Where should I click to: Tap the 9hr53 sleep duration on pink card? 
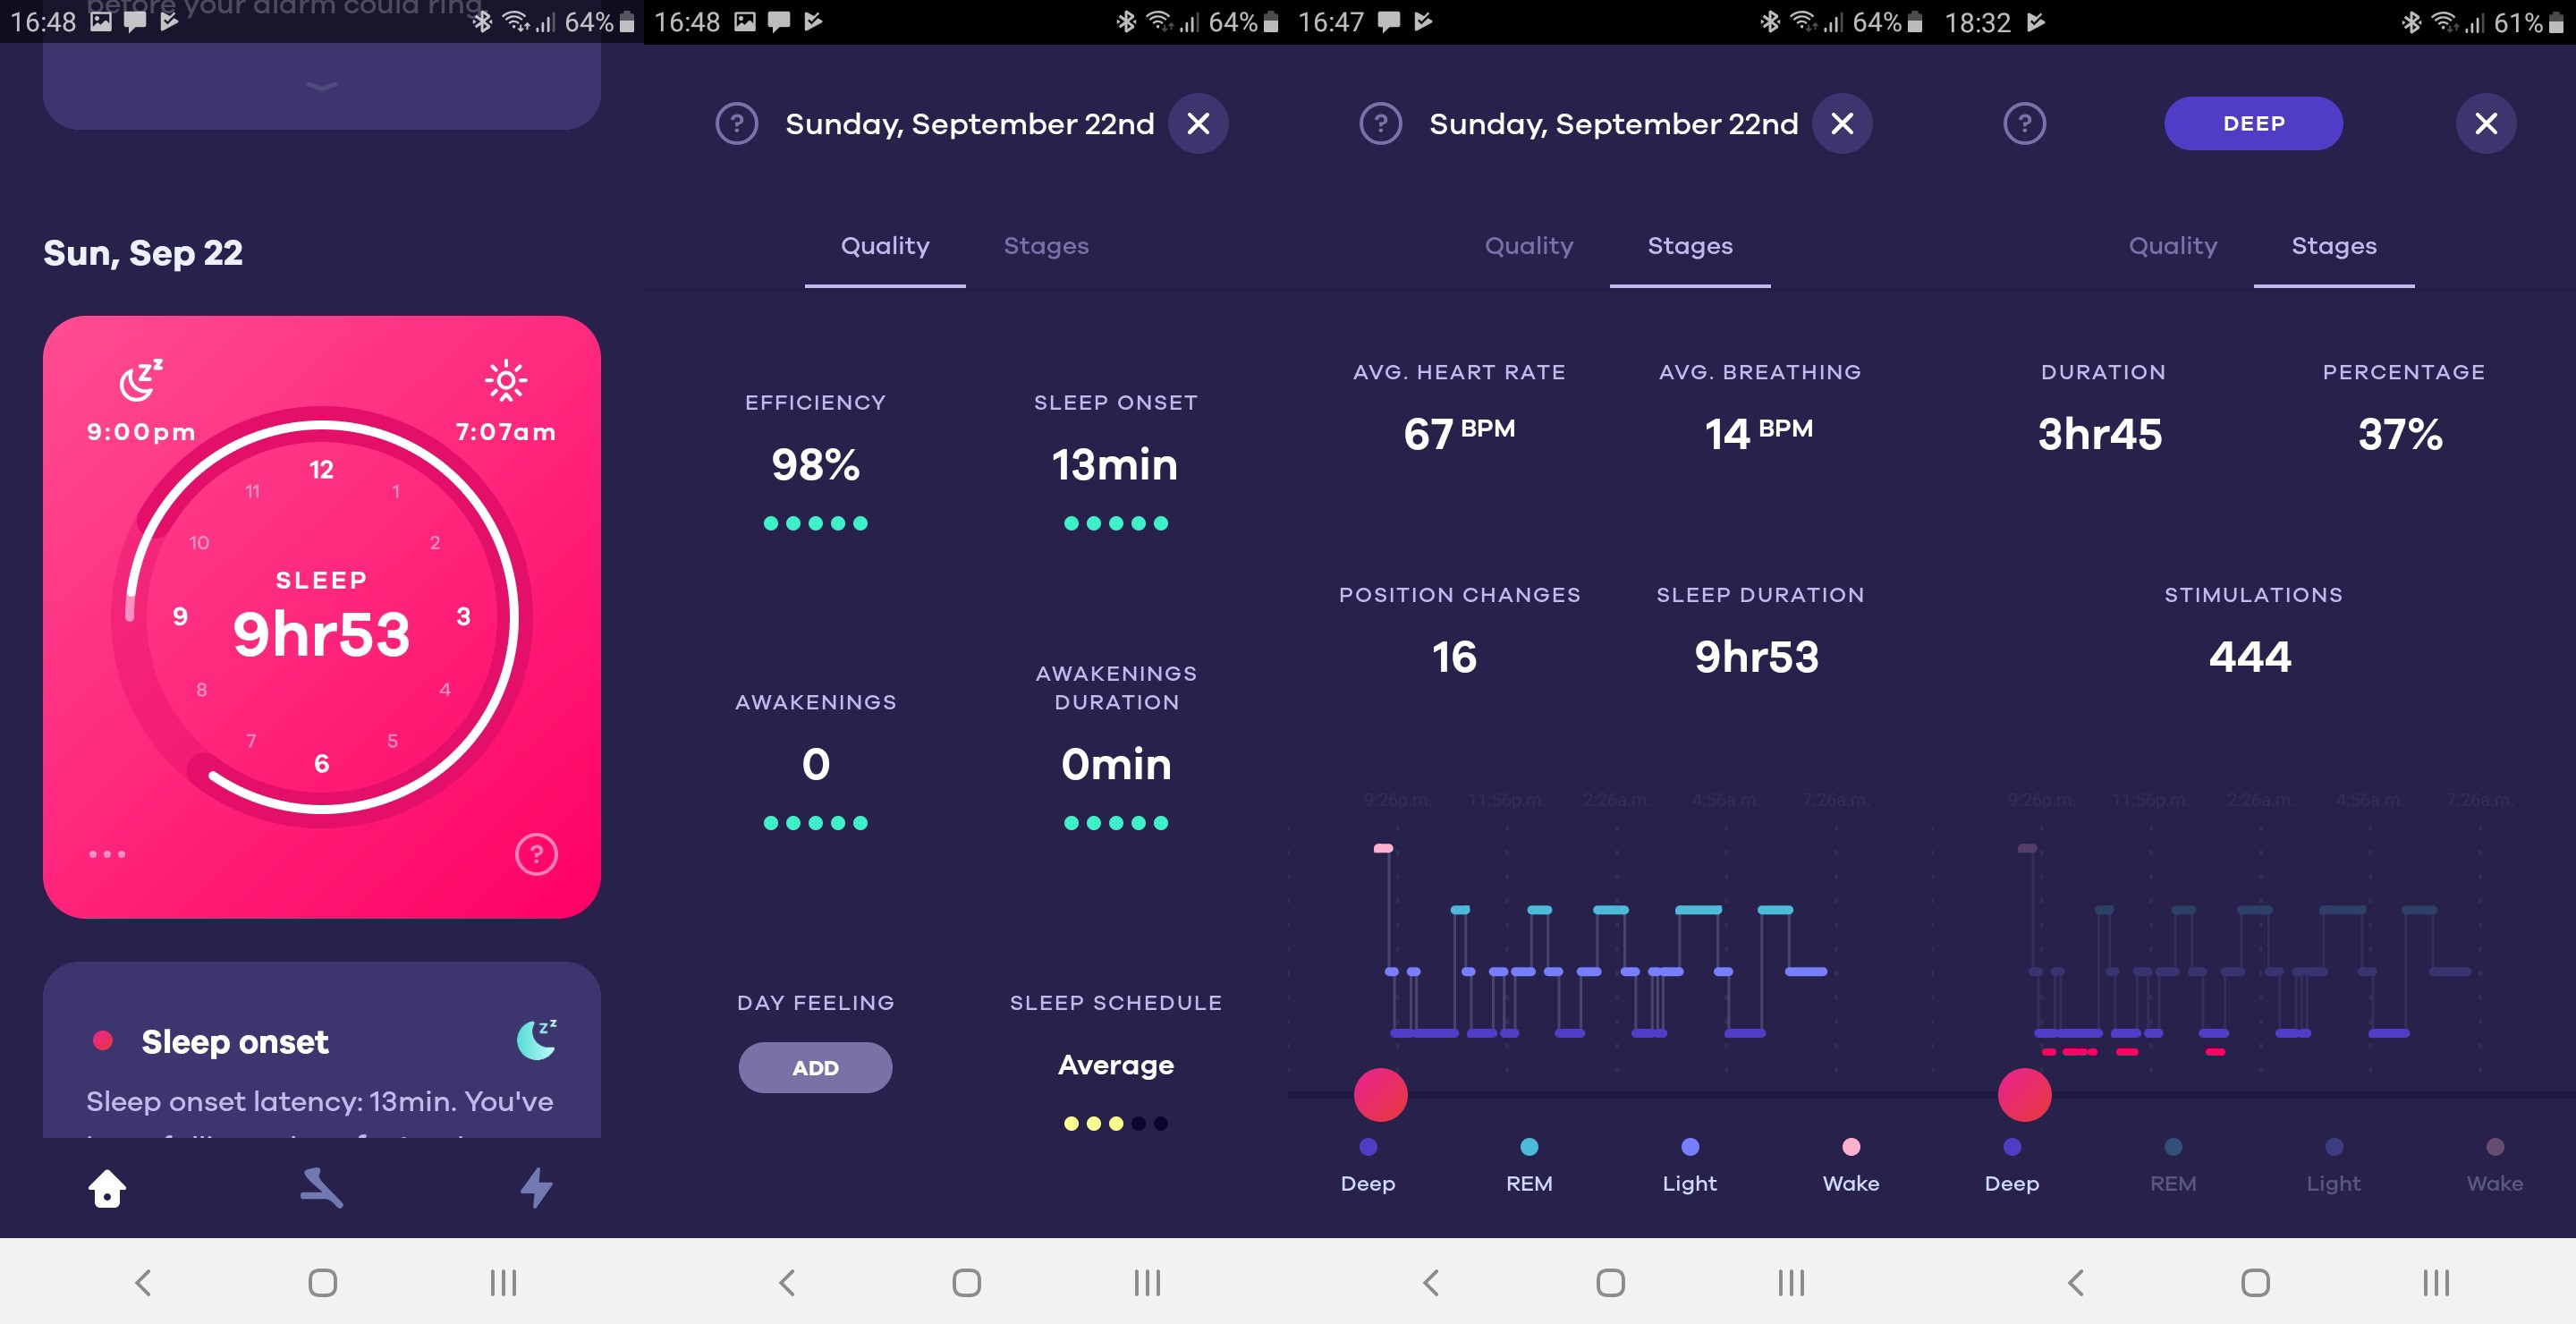[x=321, y=634]
